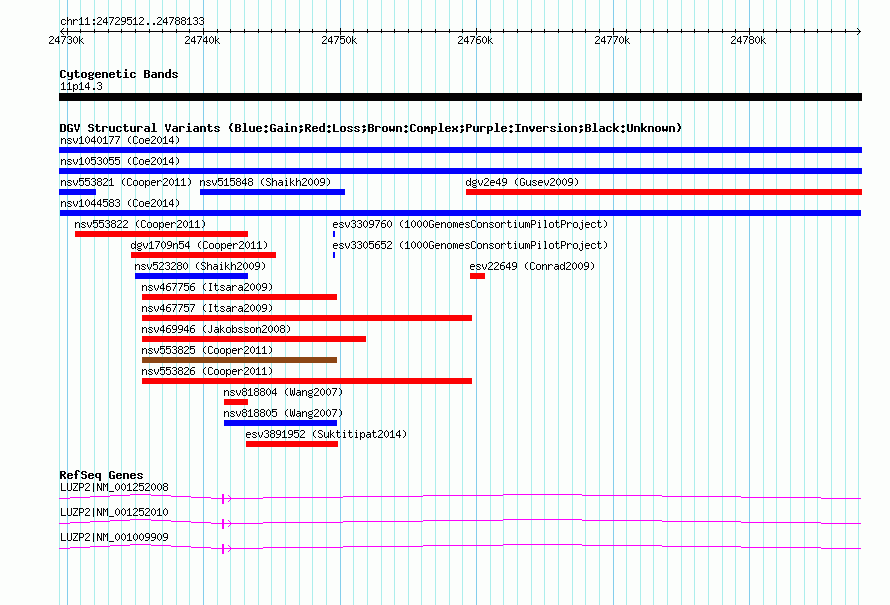Open nsv515848 (Shaikh2009) variant label
The image size is (890, 605).
[x=265, y=182]
